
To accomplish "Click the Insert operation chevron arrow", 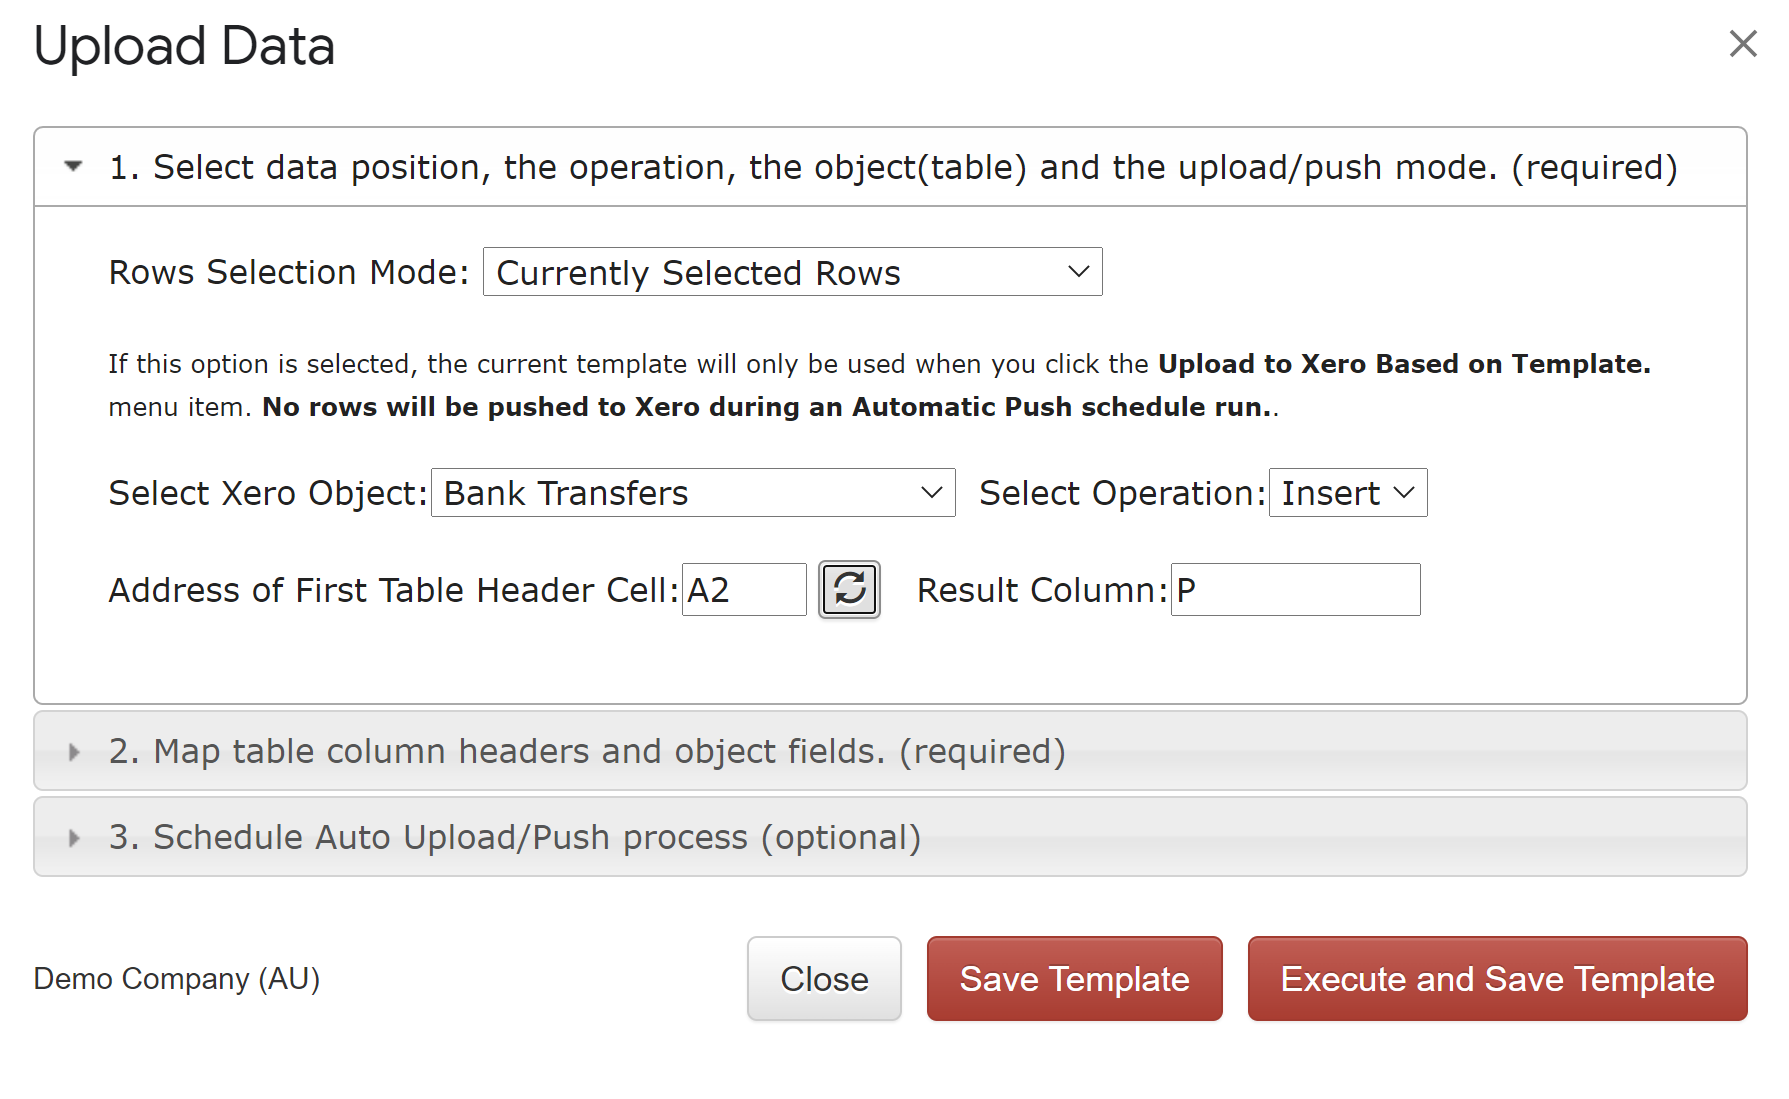I will pos(1403,493).
